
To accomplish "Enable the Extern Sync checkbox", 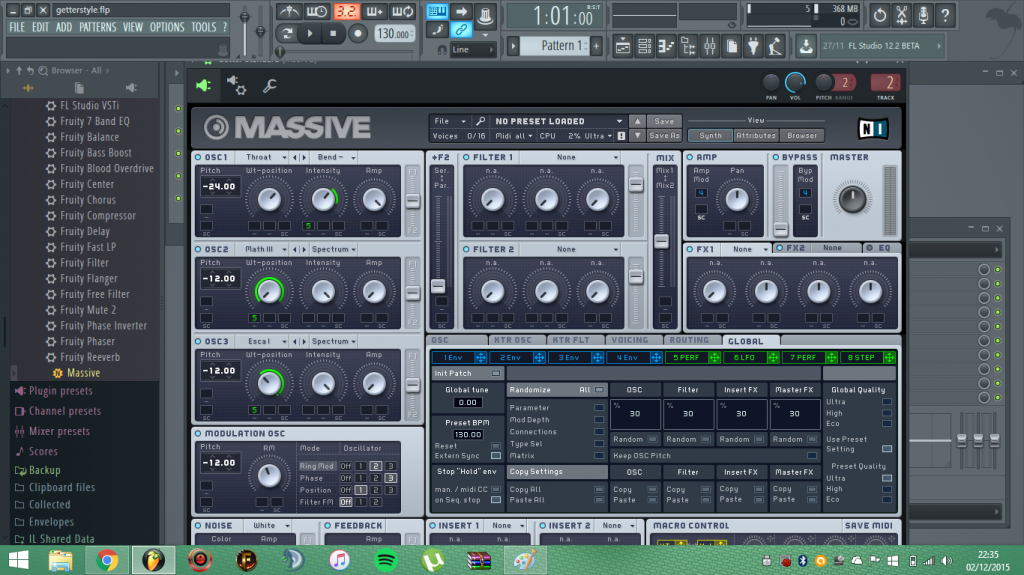I will coord(496,456).
